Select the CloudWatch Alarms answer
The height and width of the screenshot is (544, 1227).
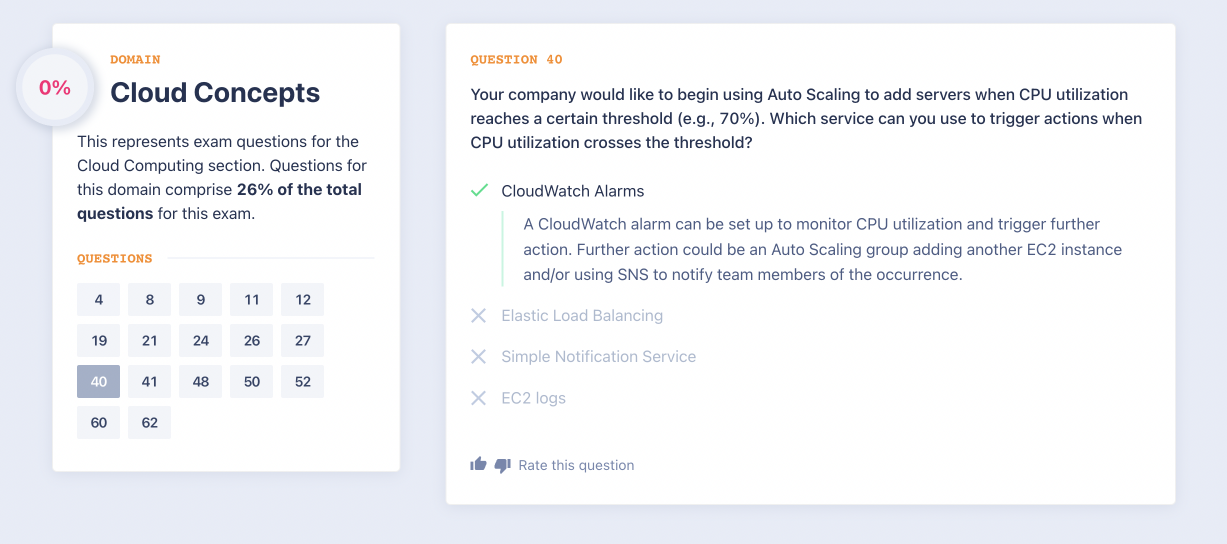pos(572,191)
